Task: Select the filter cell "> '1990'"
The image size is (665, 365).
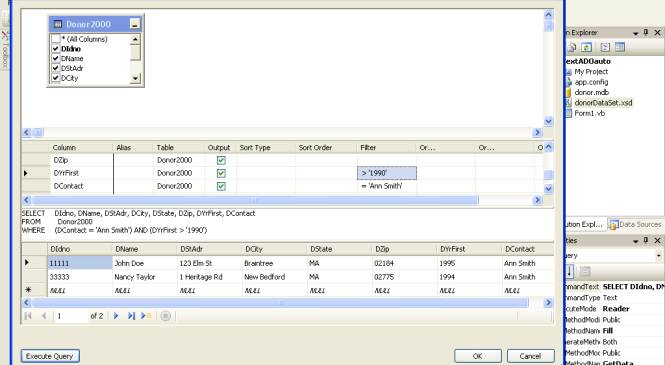Action: [x=387, y=173]
